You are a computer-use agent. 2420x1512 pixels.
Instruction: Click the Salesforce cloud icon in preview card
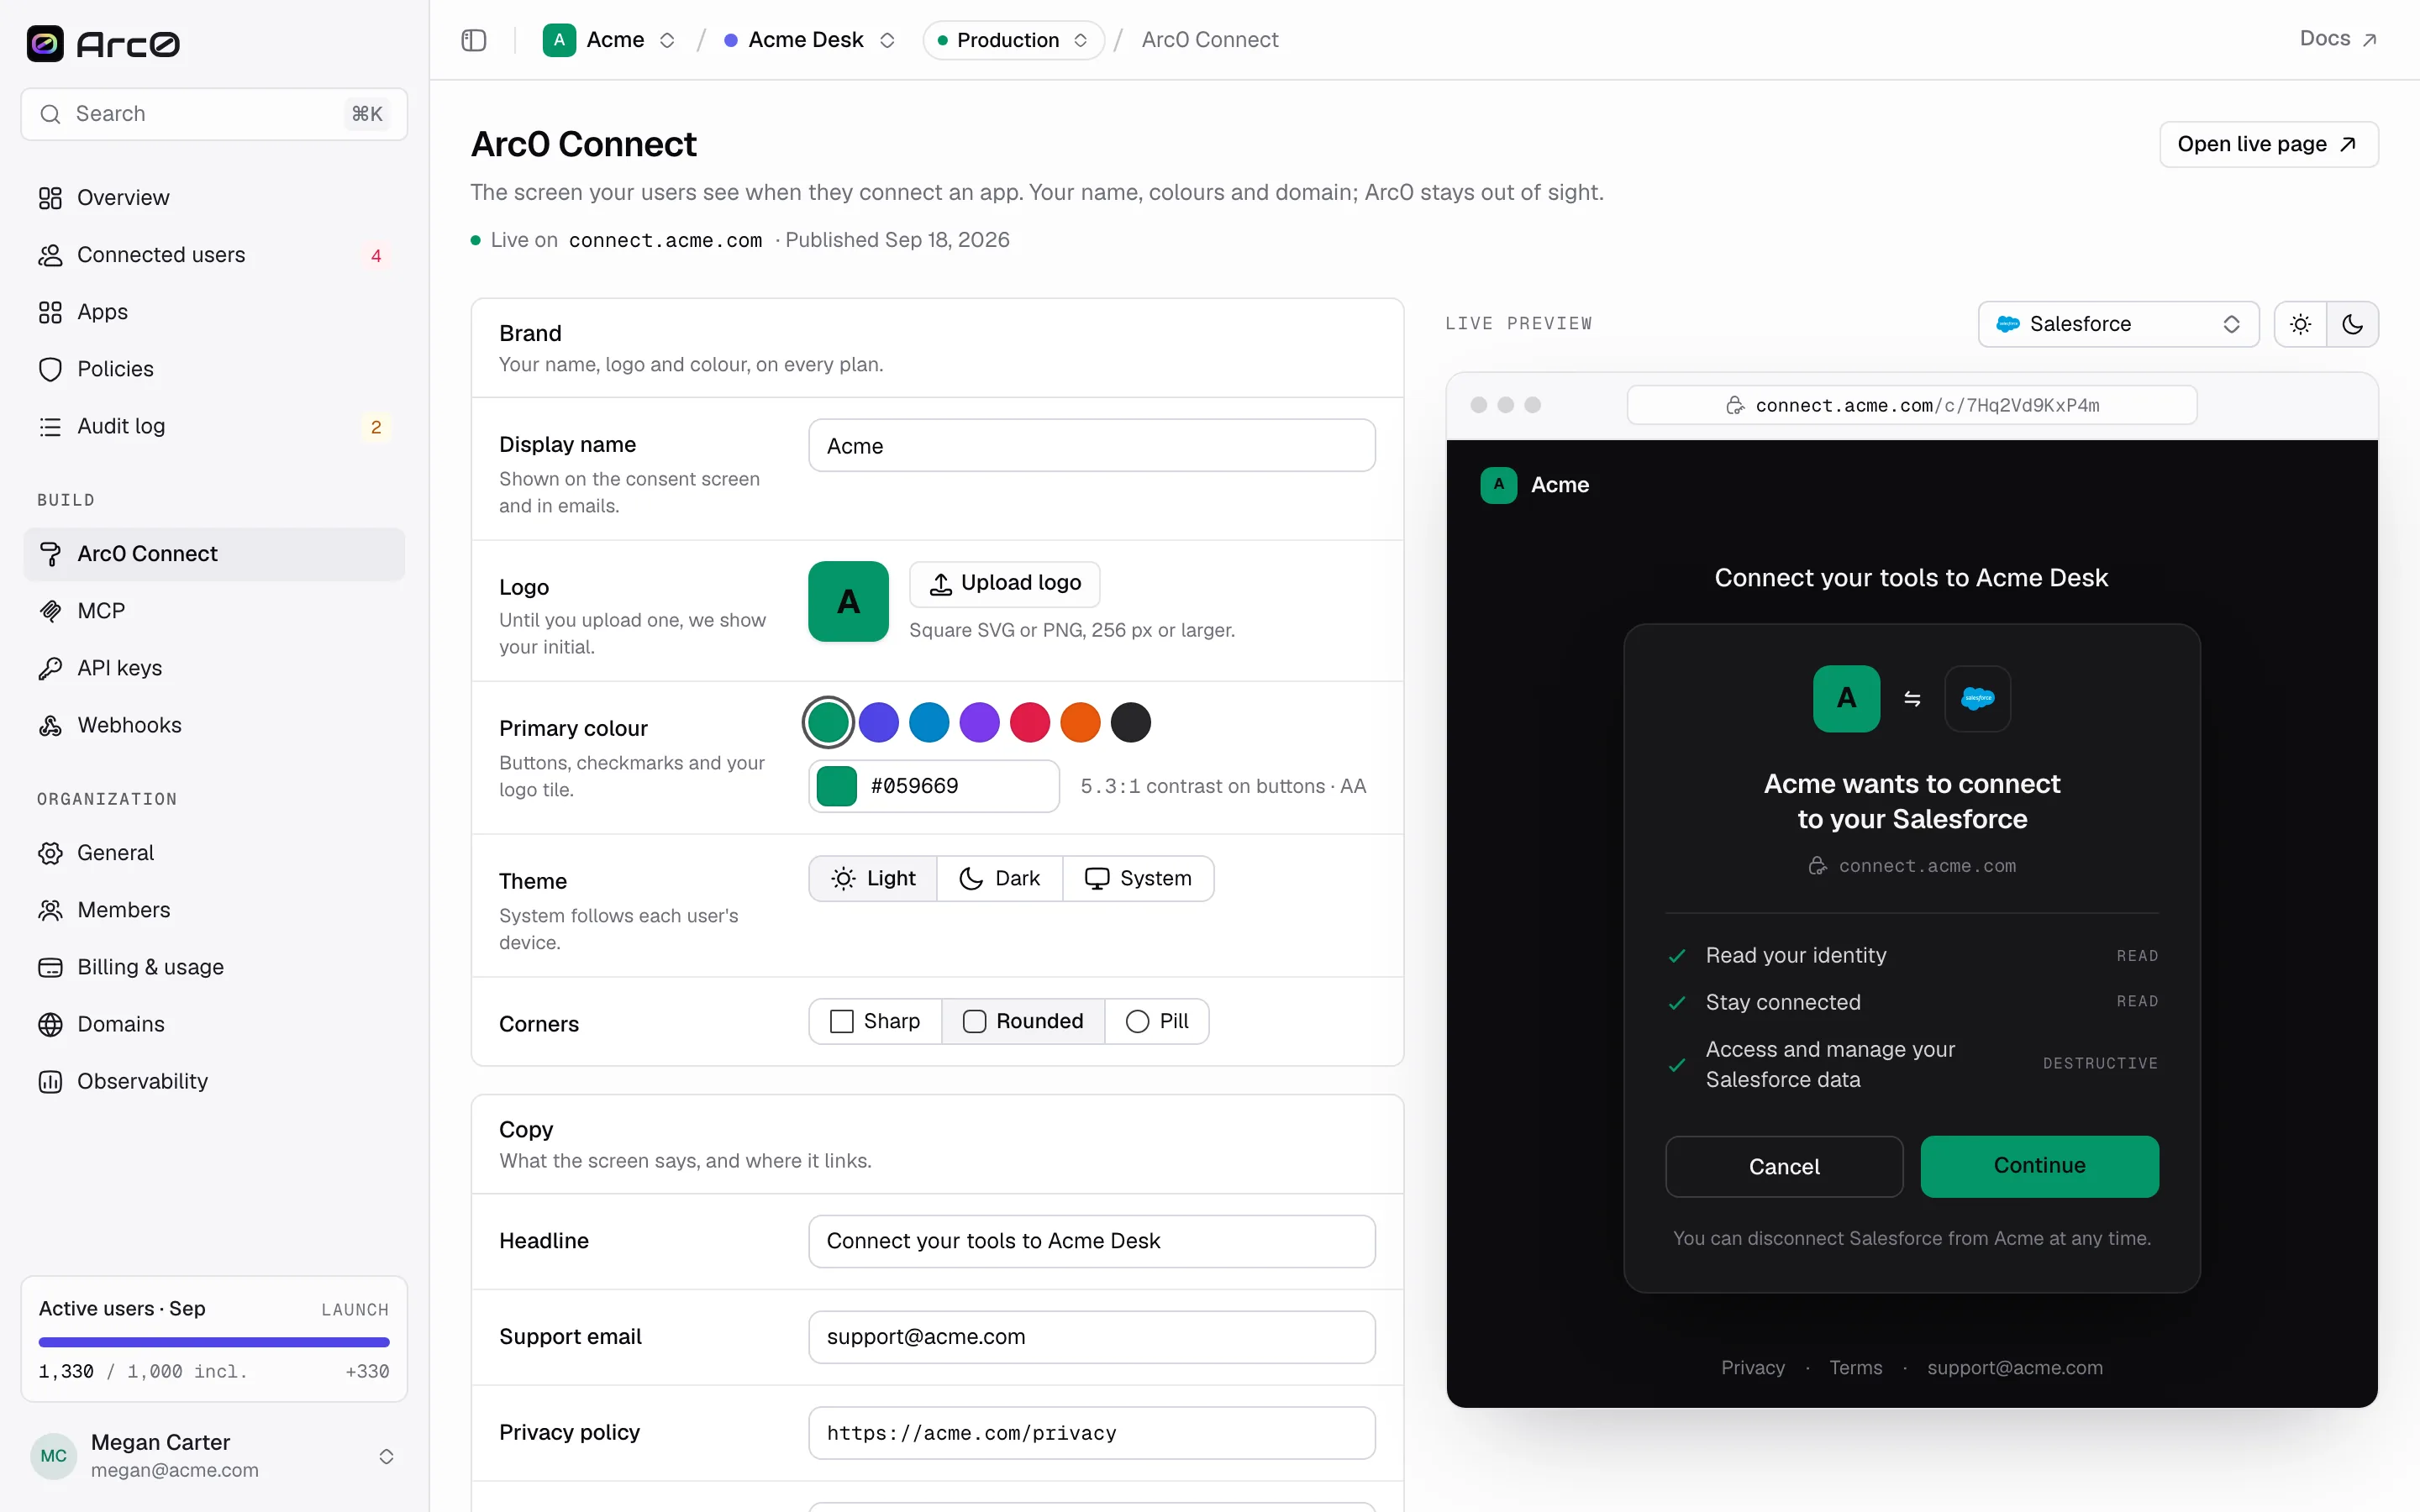(1977, 698)
